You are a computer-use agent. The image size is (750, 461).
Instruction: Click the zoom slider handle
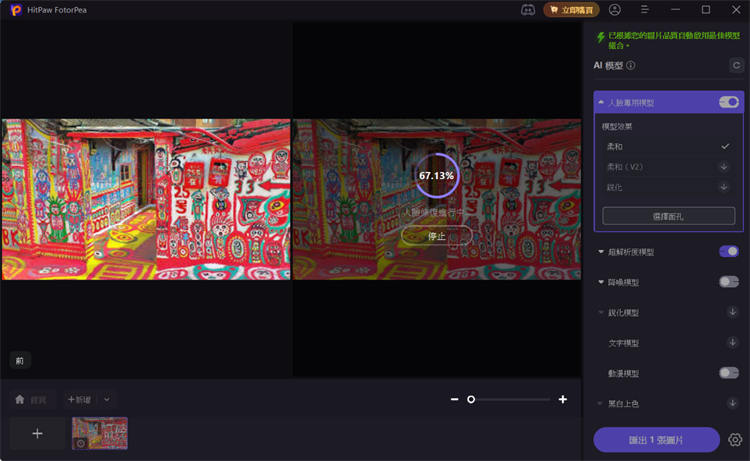[x=471, y=399]
